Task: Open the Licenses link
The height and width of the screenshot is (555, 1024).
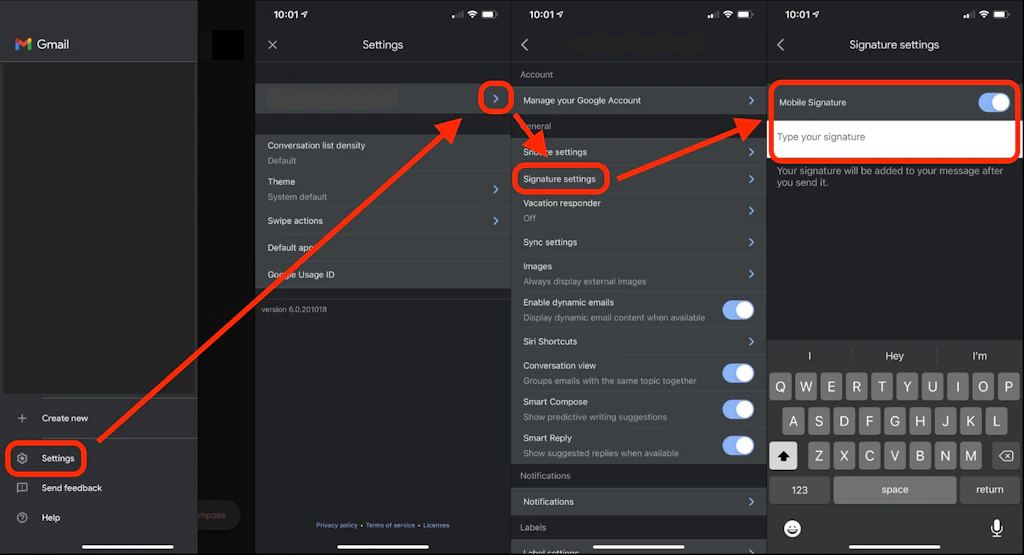Action: click(x=436, y=525)
